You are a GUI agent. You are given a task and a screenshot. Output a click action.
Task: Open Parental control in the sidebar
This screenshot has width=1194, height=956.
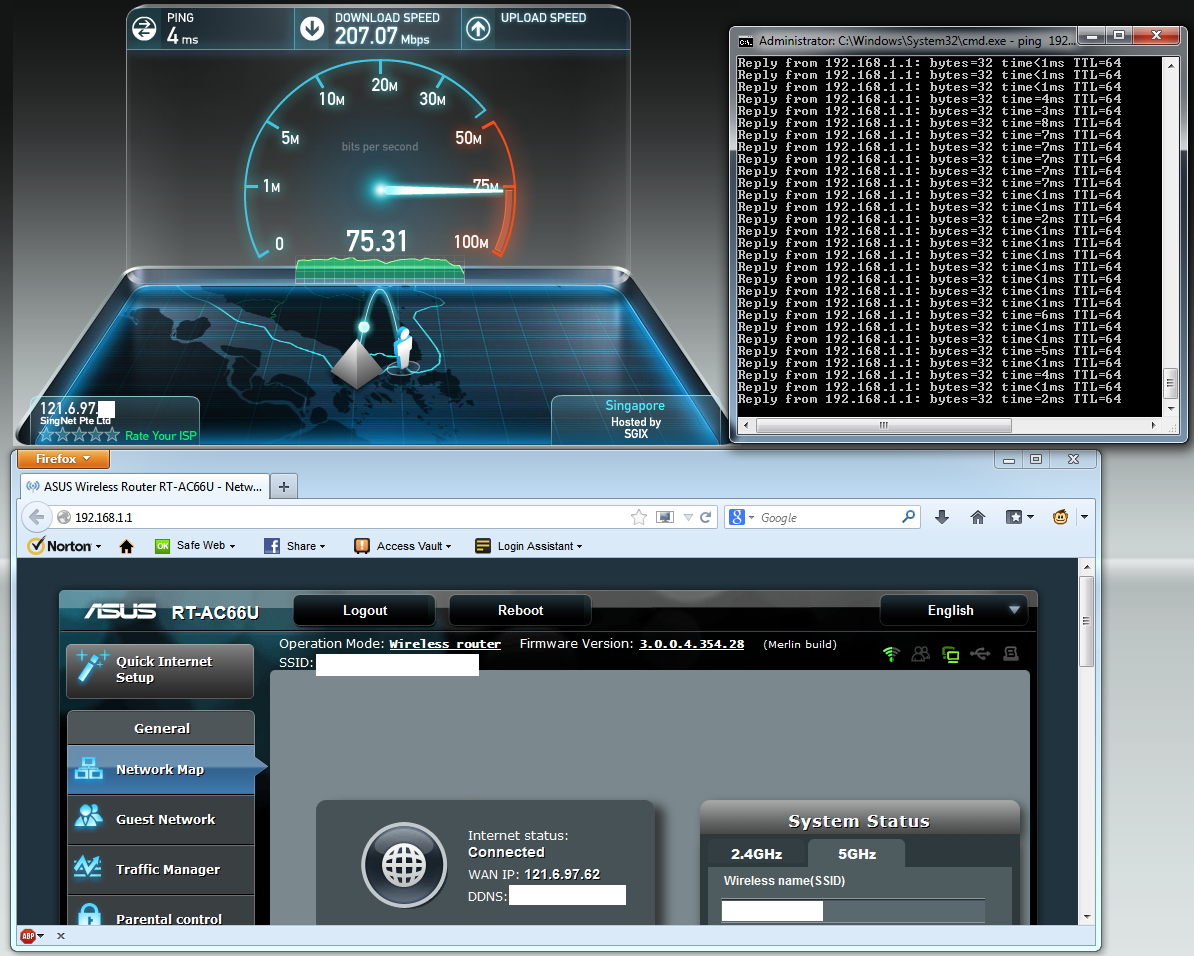click(161, 912)
